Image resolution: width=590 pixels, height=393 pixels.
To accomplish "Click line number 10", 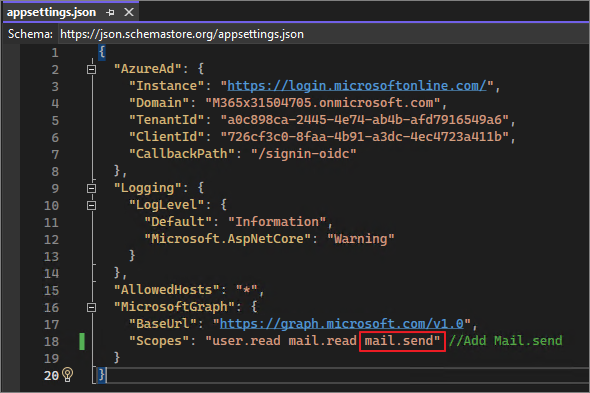I will [51, 206].
